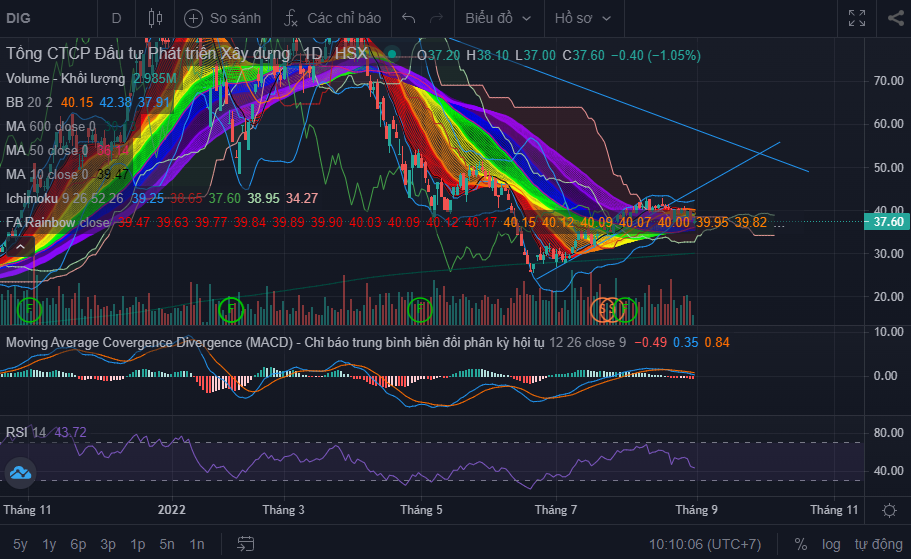Click the 37.60 current price label
Viewport: 911px width, 559px height.
click(888, 222)
